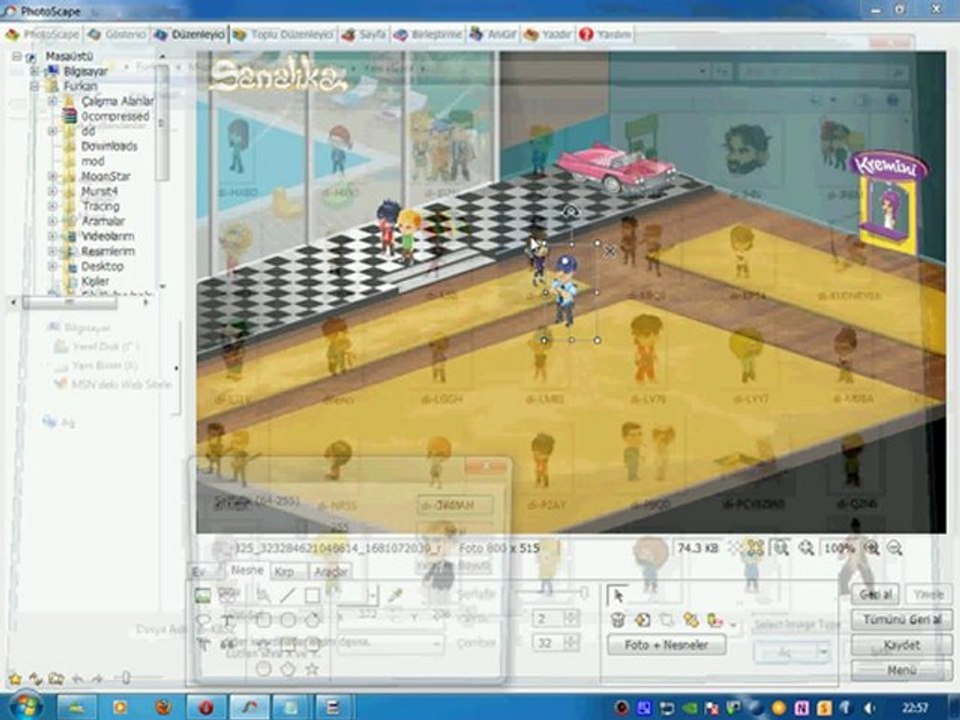Open the Toplu Düzenleyici tab
The width and height of the screenshot is (960, 720).
point(283,34)
